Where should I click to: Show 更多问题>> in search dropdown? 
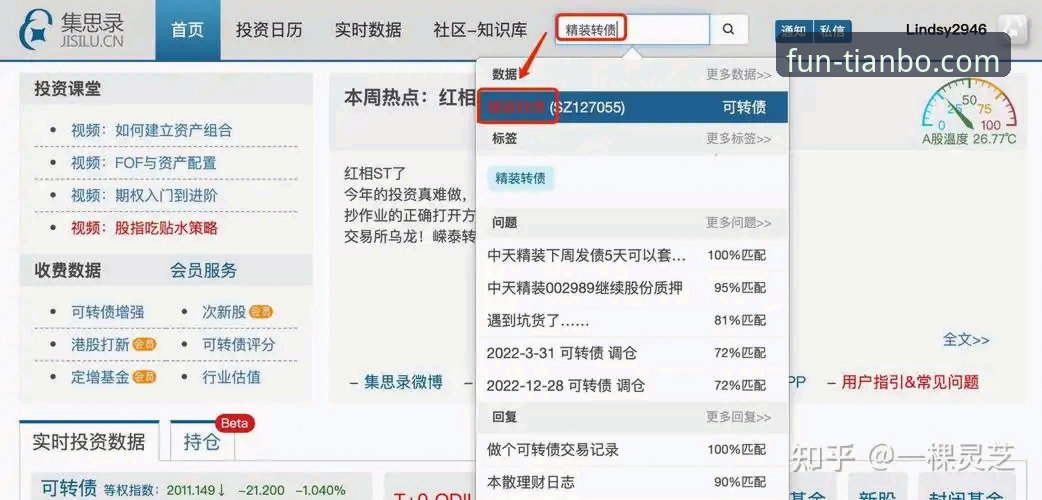pos(738,223)
